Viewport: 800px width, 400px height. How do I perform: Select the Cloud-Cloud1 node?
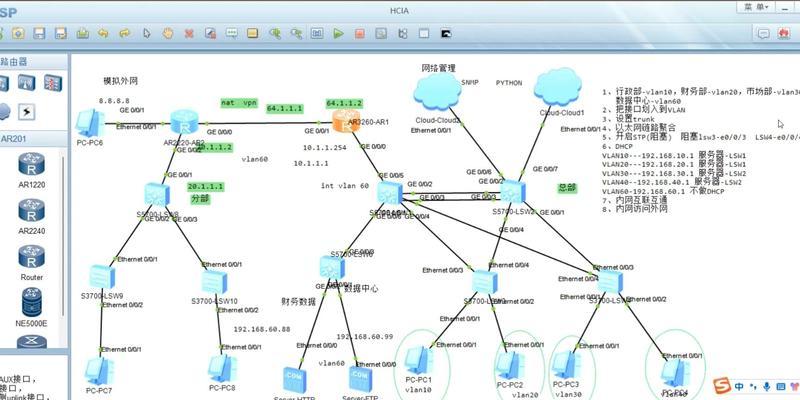[x=558, y=87]
